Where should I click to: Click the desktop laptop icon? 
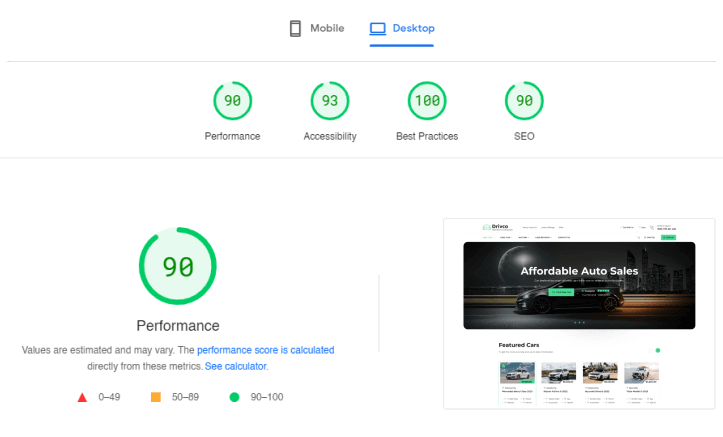[x=378, y=29]
